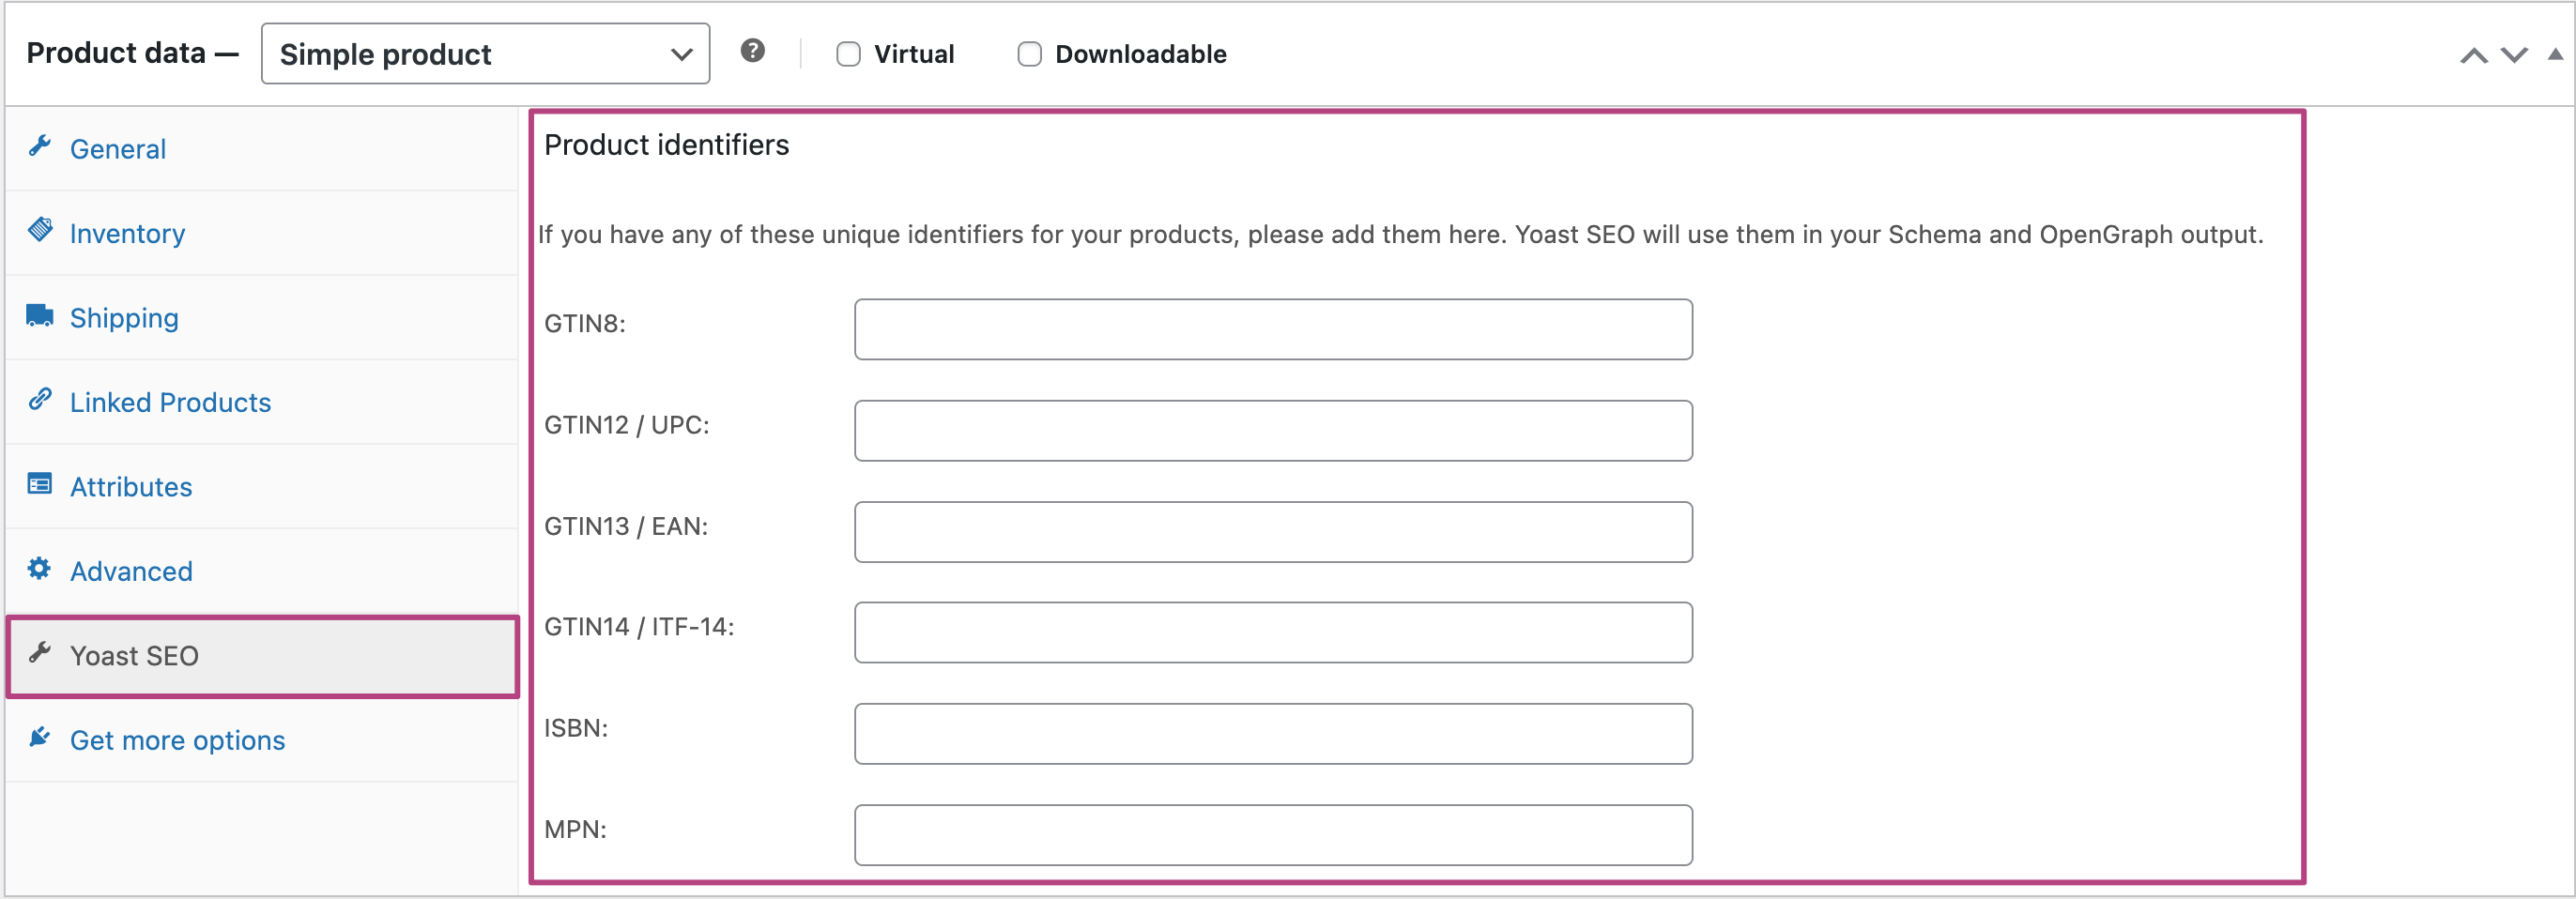Select the MPN input box
The image size is (2576, 899).
coord(1272,835)
